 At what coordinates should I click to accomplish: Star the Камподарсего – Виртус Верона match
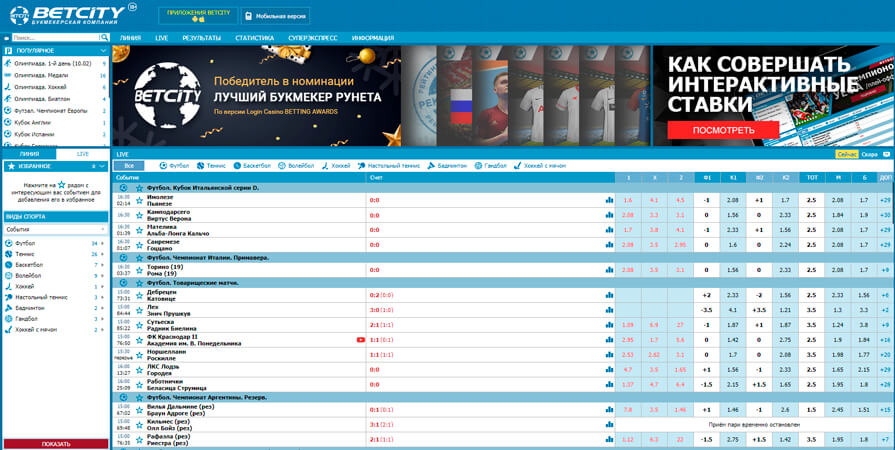[139, 215]
